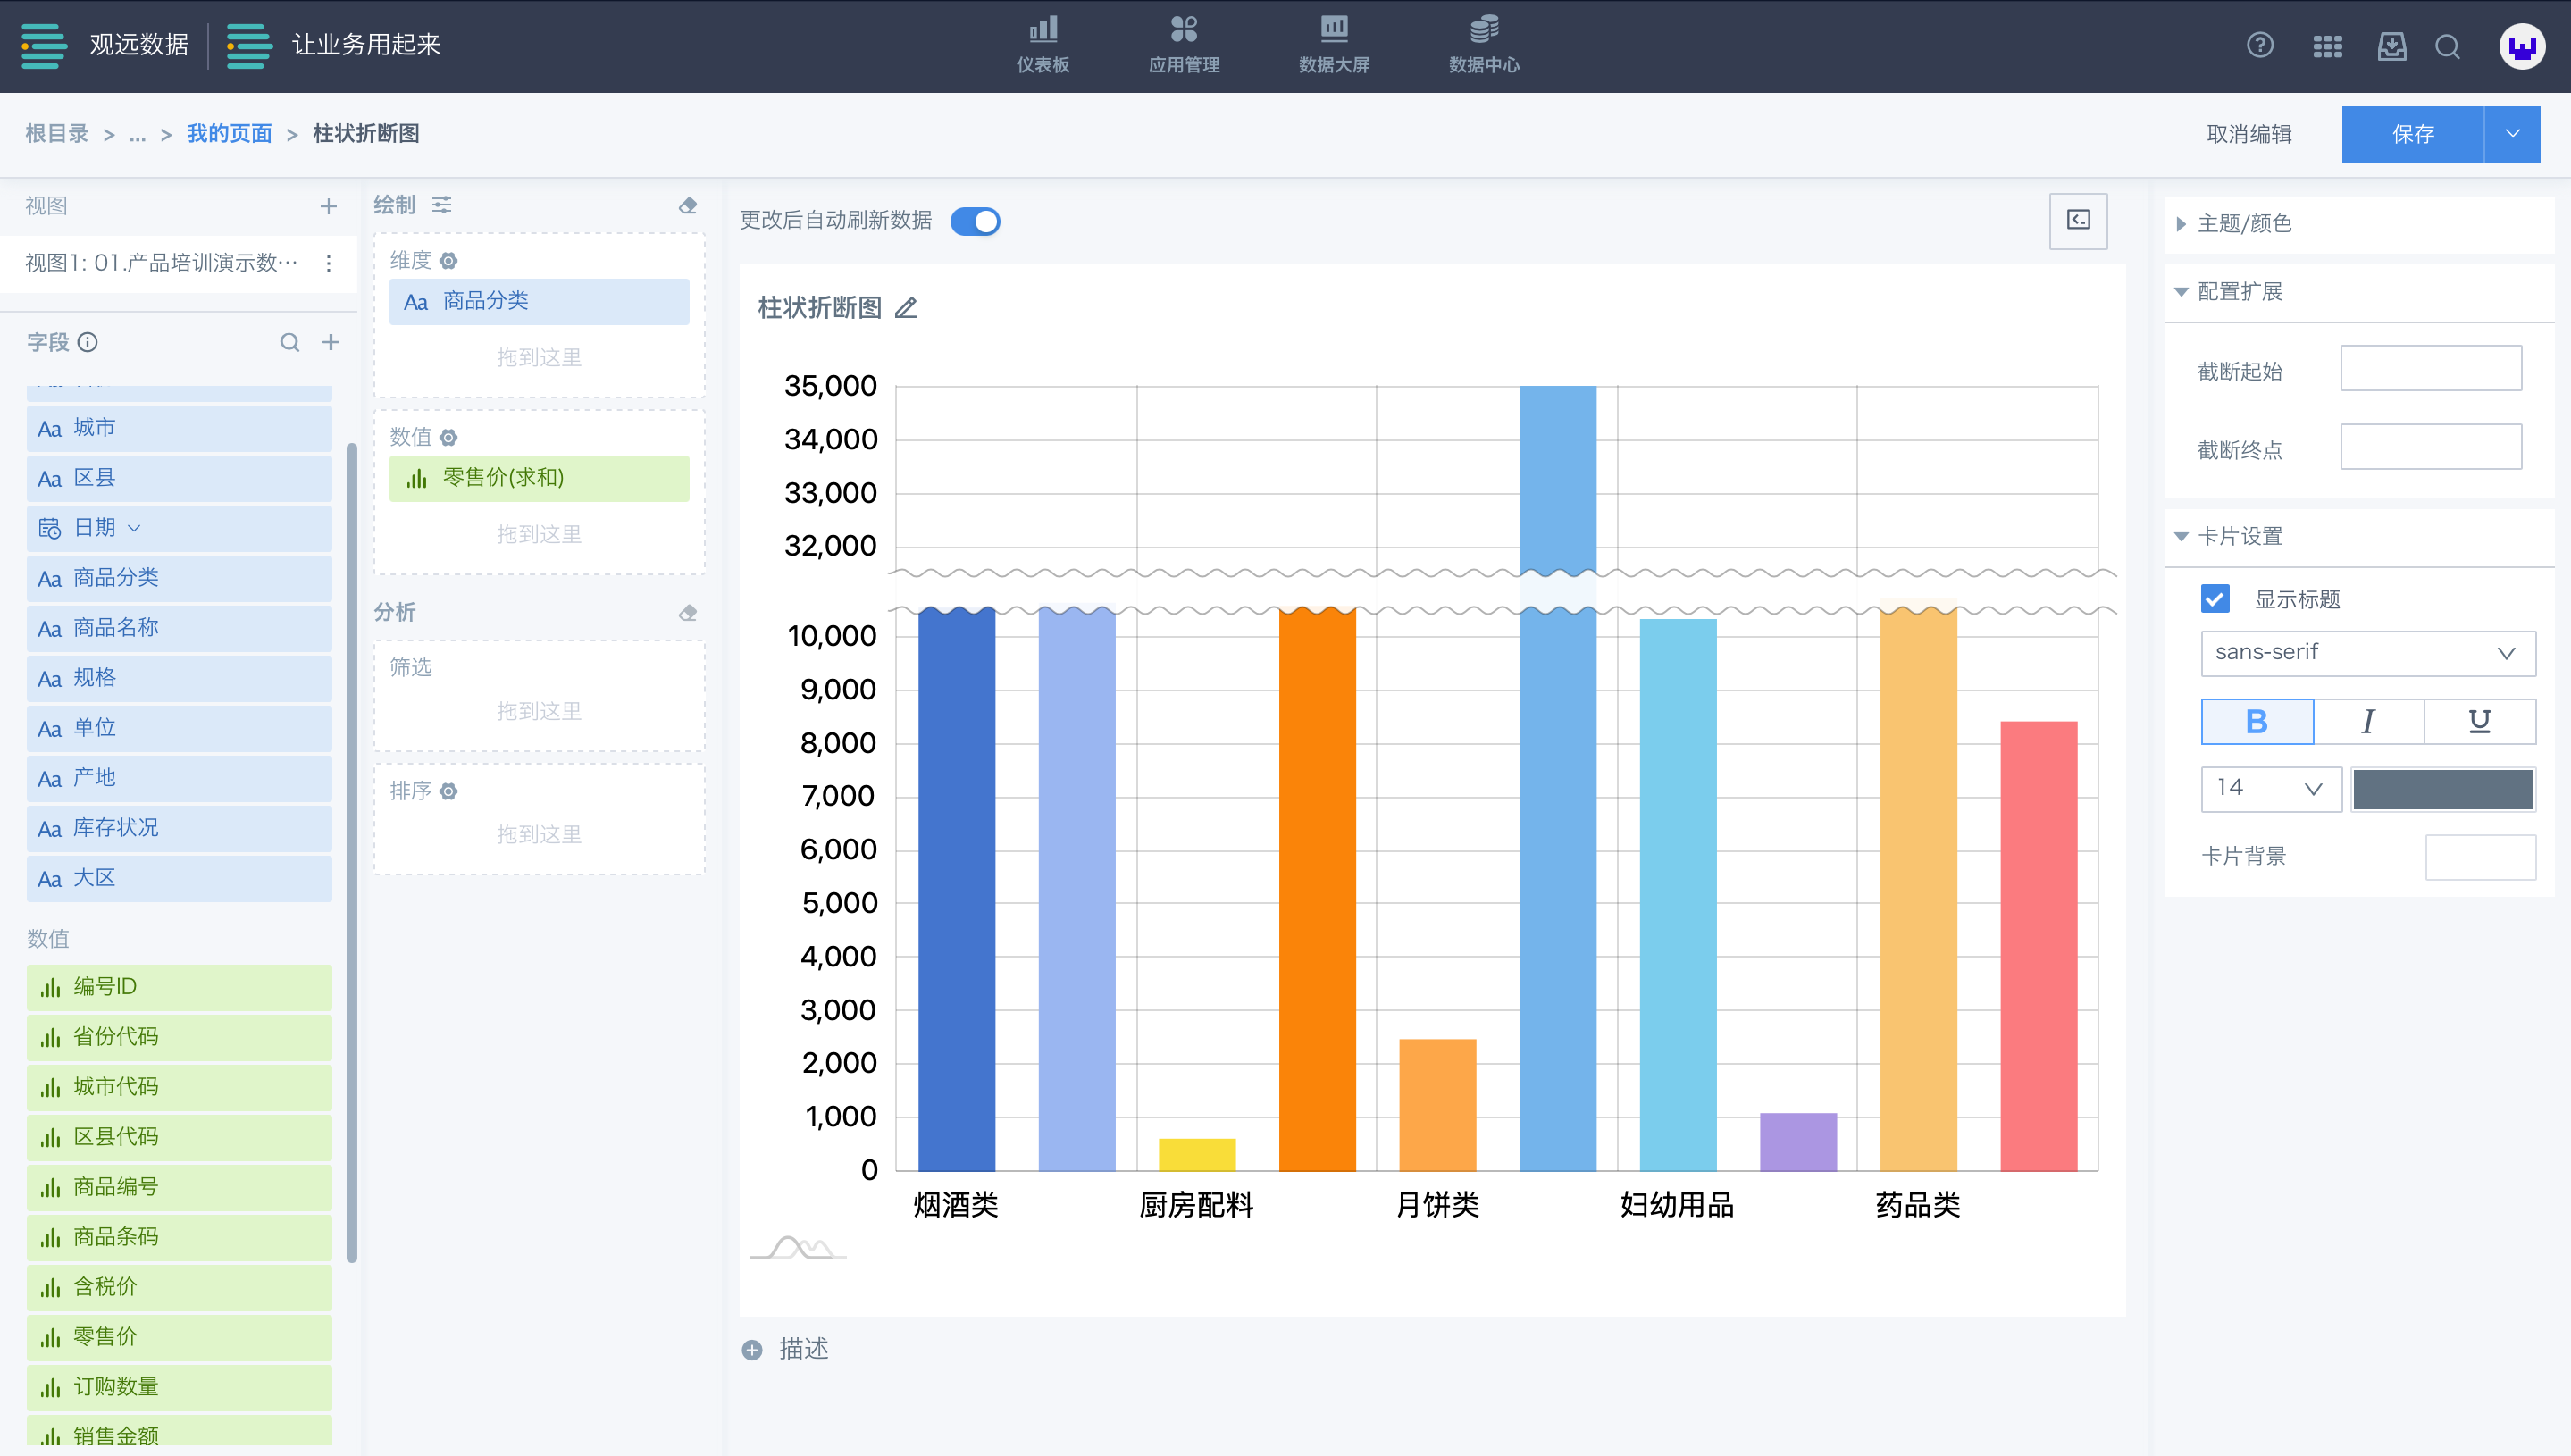
Task: Open 应用管理 in top navigation
Action: click(x=1184, y=45)
